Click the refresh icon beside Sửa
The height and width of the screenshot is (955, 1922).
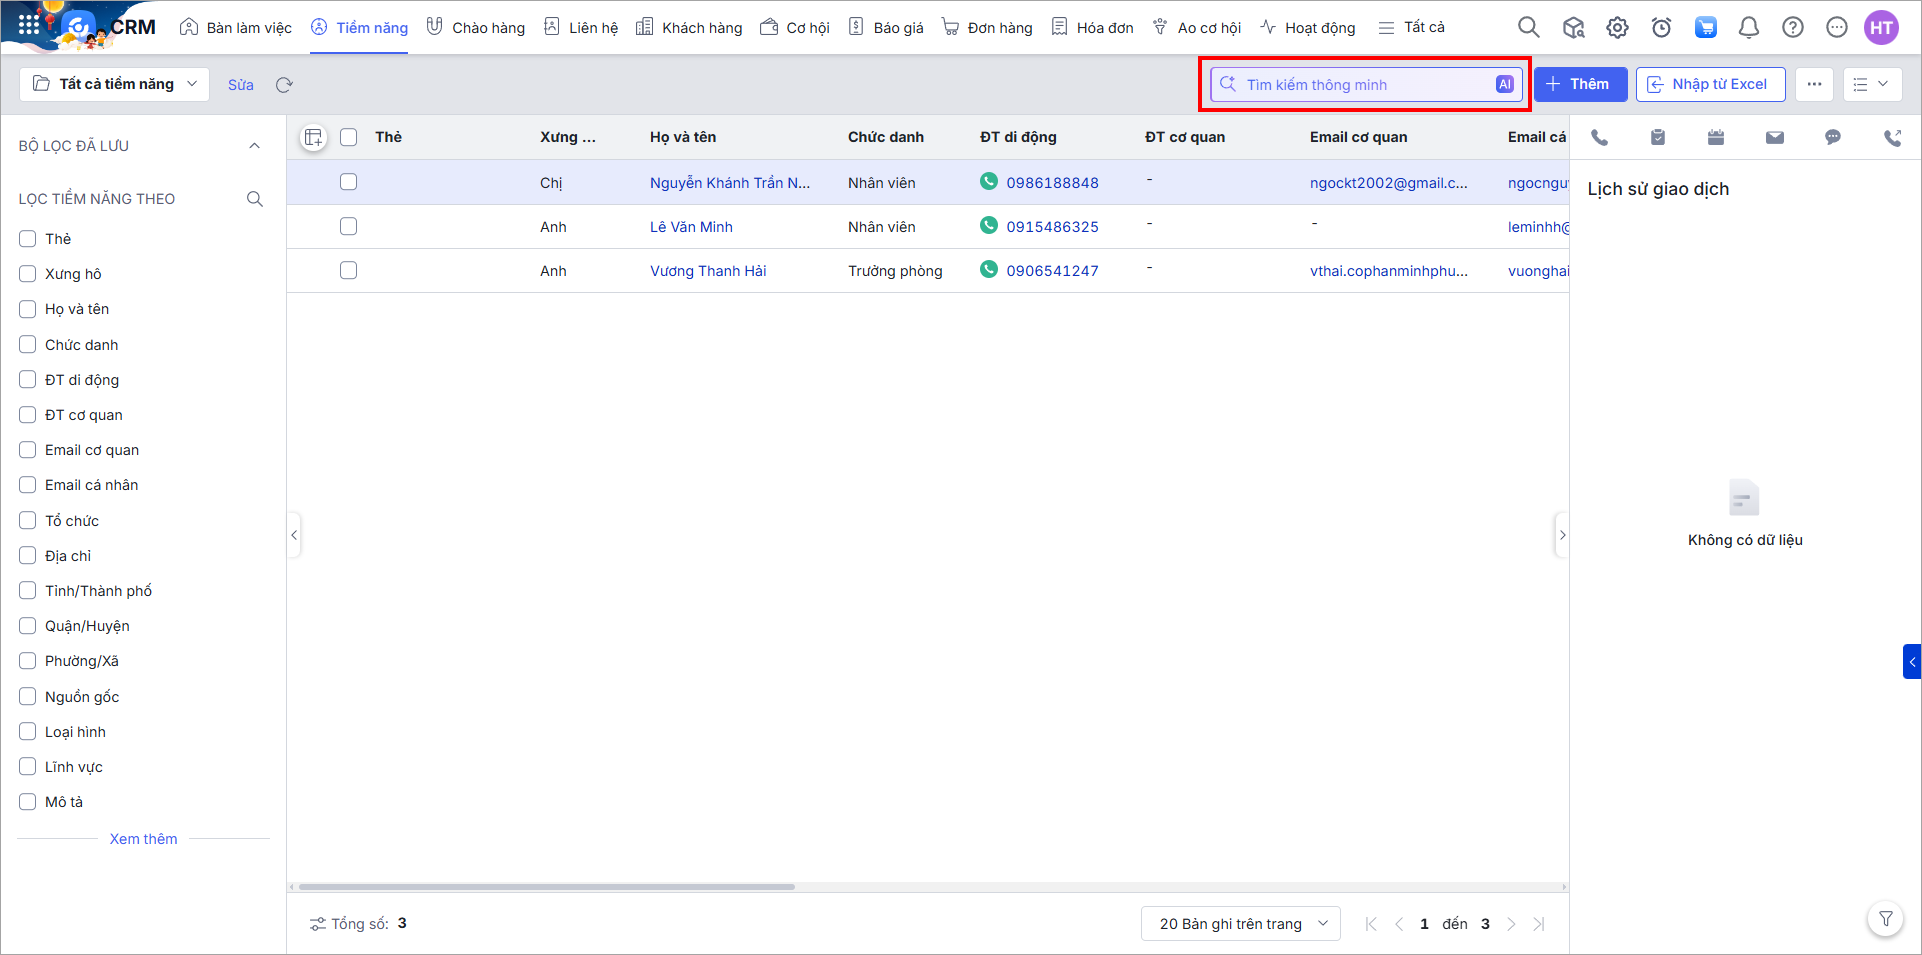[284, 85]
